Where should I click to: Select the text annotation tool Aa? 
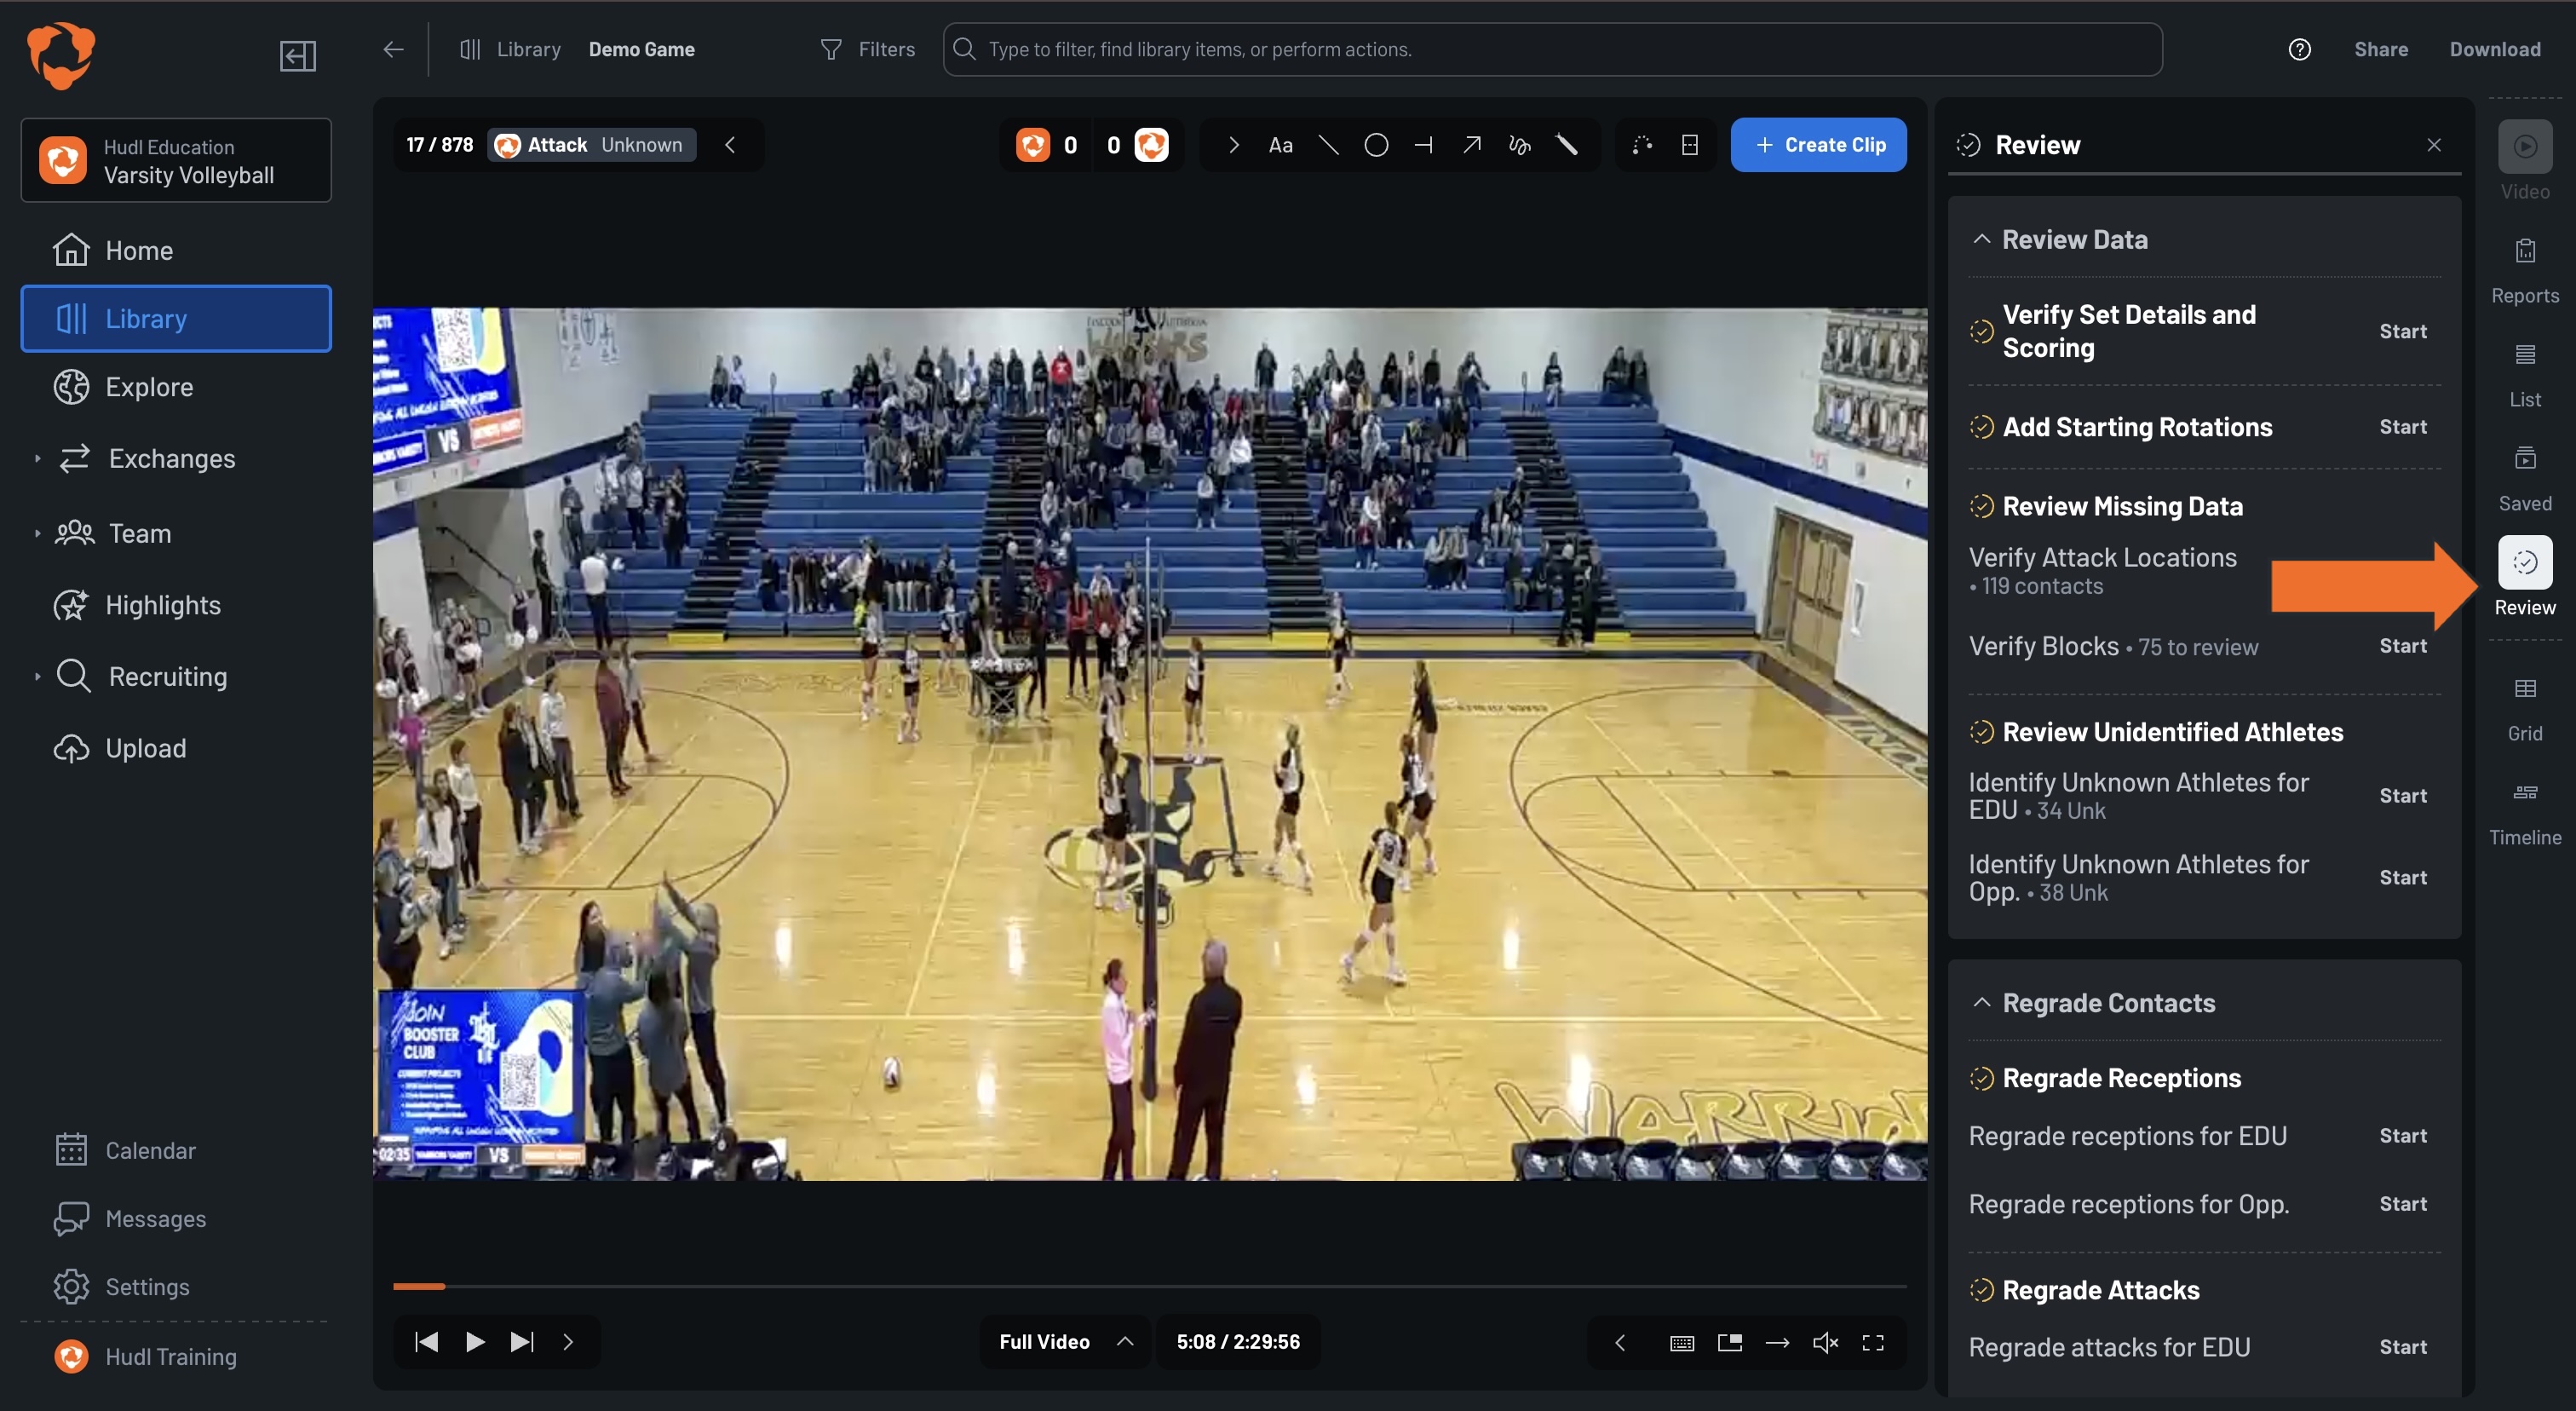pyautogui.click(x=1280, y=145)
